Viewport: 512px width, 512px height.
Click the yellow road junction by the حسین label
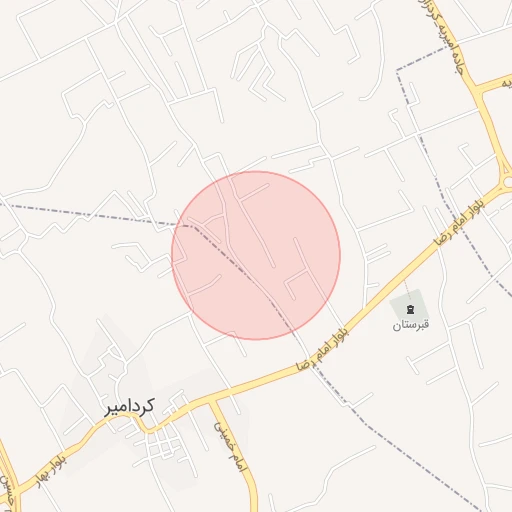pos(17,492)
